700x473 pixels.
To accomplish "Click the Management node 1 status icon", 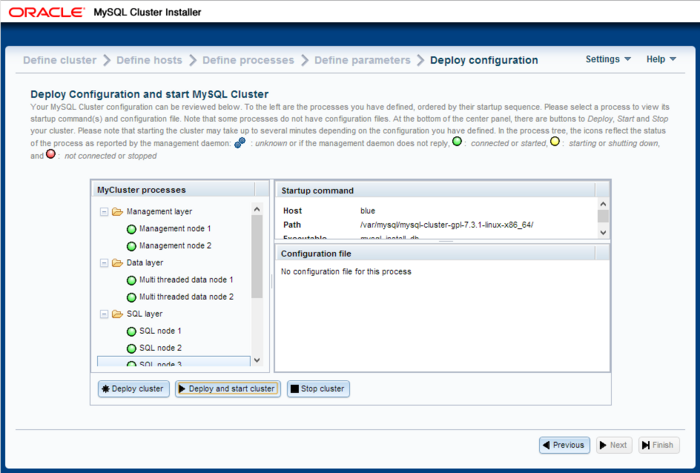I will [131, 229].
